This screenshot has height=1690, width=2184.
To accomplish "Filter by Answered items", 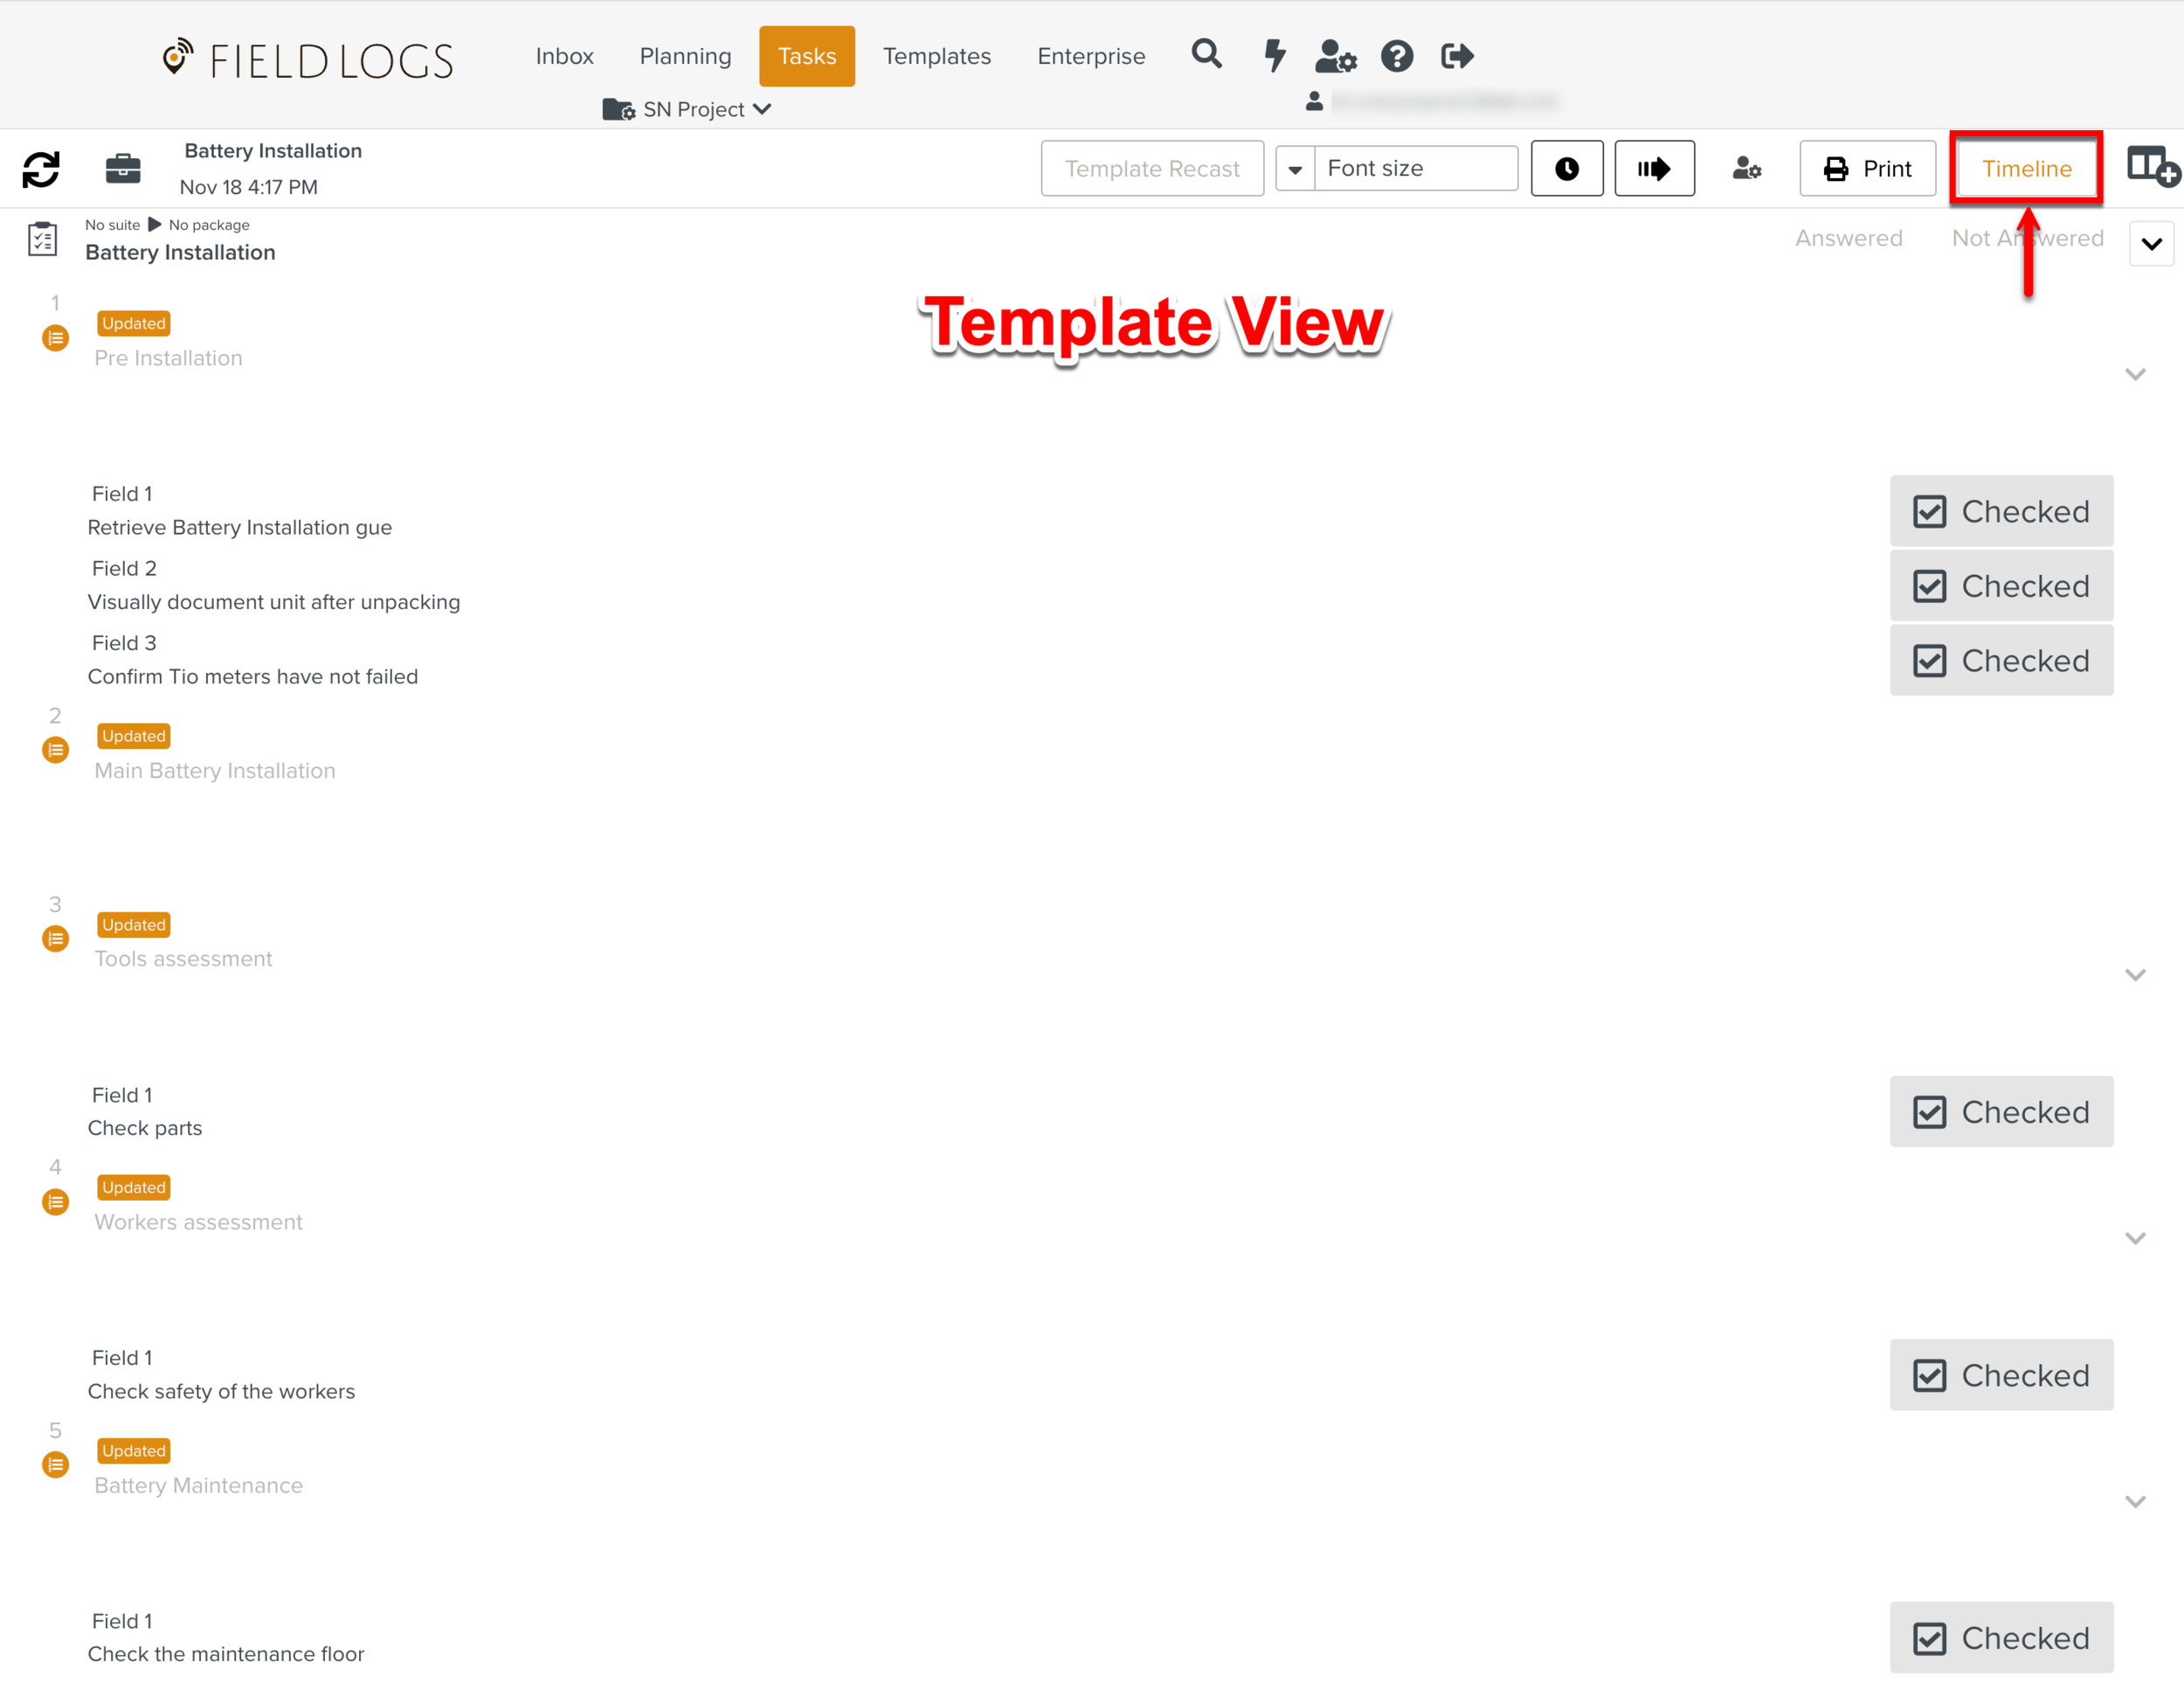I will [1848, 238].
